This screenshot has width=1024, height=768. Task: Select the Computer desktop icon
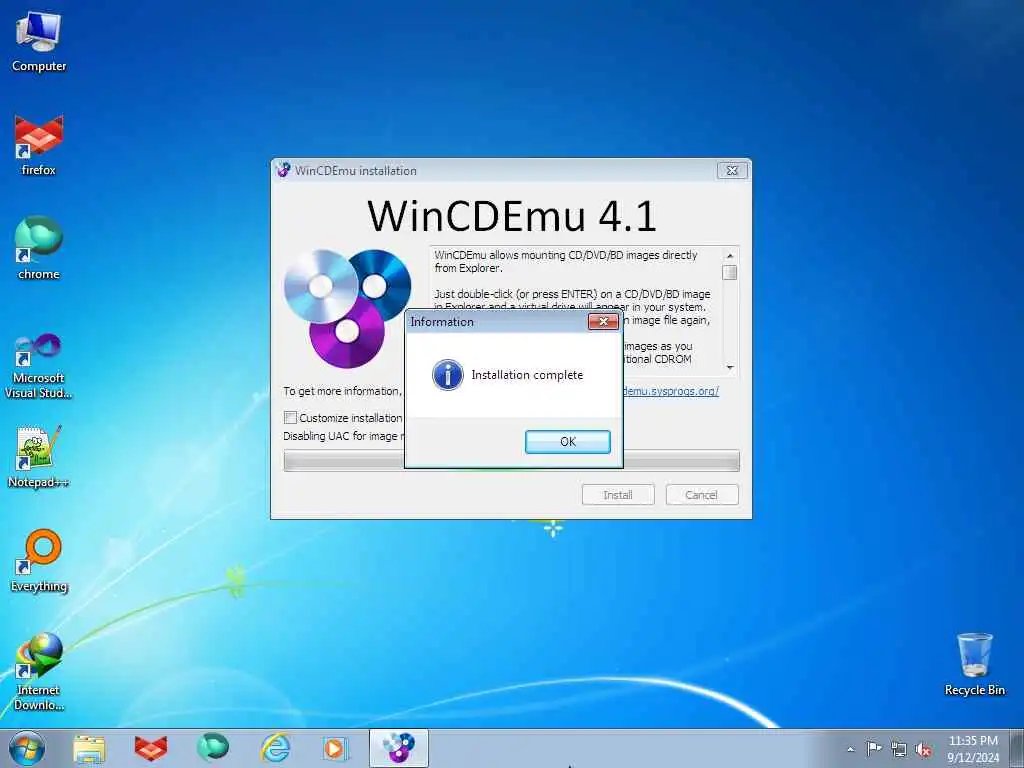(39, 41)
